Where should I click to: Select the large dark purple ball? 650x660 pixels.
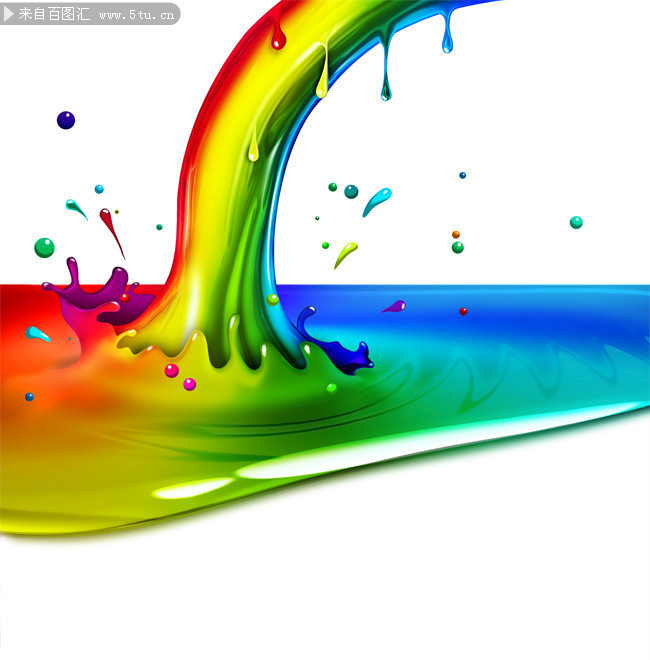[66, 120]
